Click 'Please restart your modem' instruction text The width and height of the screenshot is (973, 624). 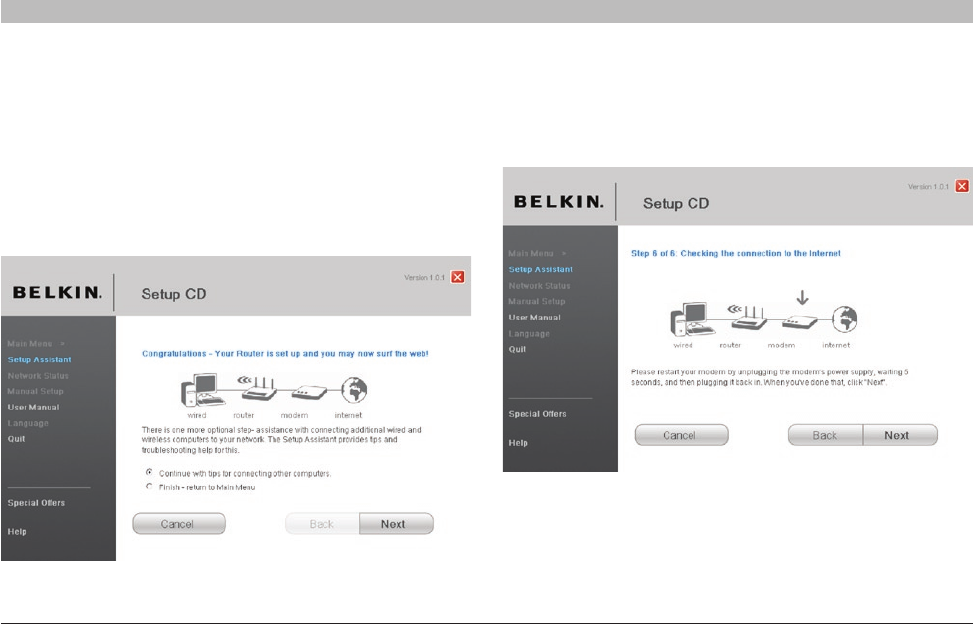click(x=769, y=377)
